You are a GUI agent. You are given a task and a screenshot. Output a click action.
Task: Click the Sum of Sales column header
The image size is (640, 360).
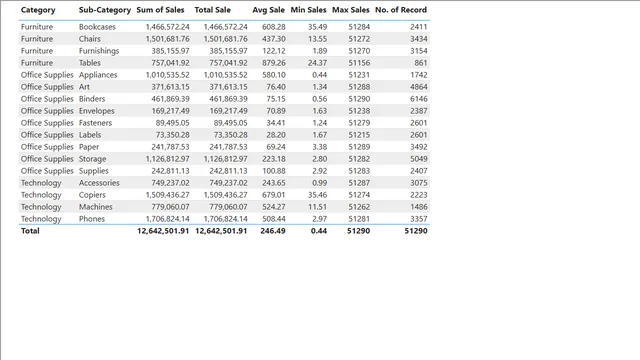160,10
